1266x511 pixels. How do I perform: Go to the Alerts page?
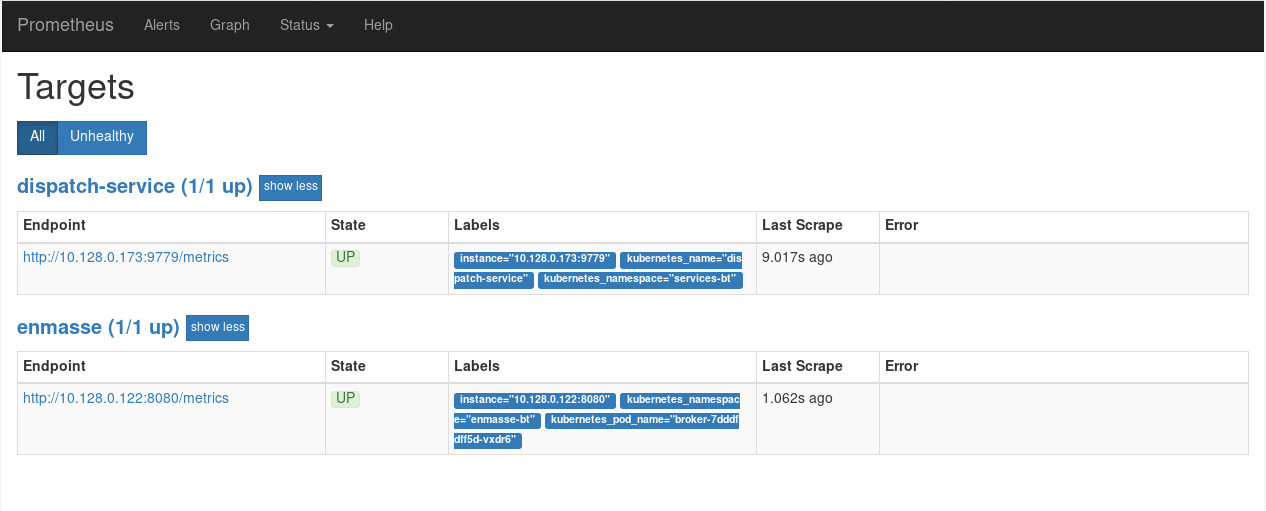coord(162,25)
